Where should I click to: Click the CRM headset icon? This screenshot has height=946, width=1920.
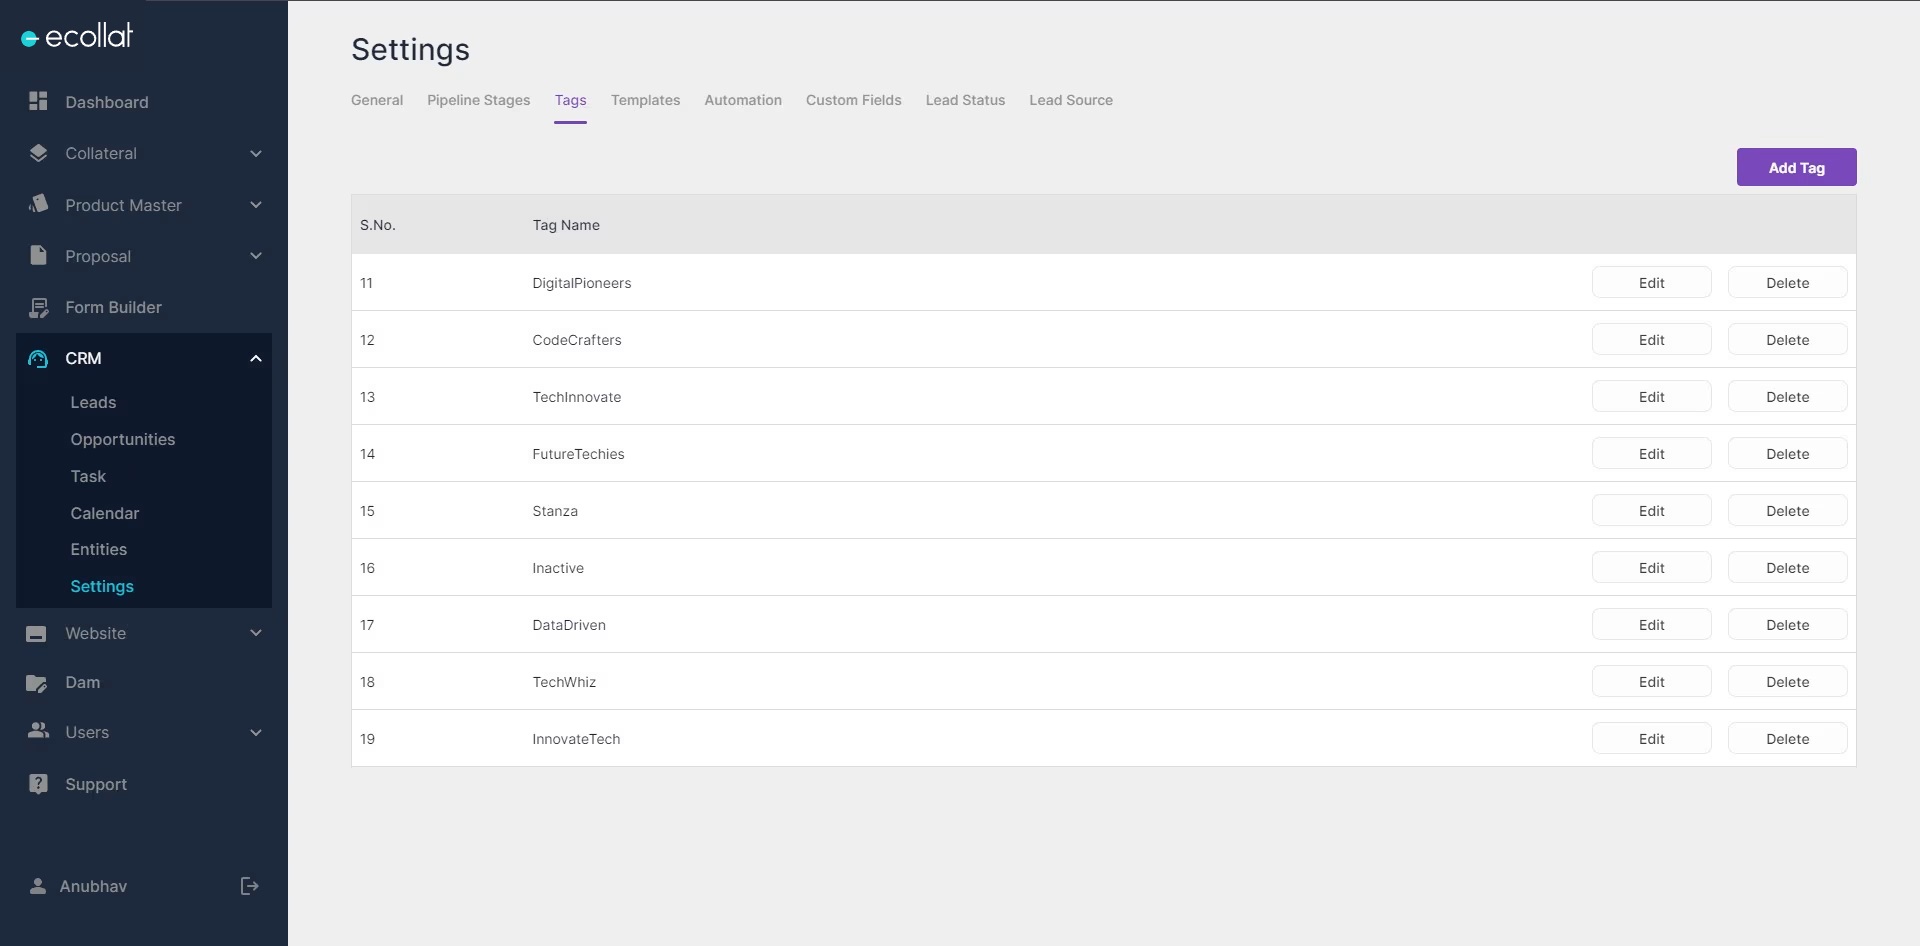[38, 358]
